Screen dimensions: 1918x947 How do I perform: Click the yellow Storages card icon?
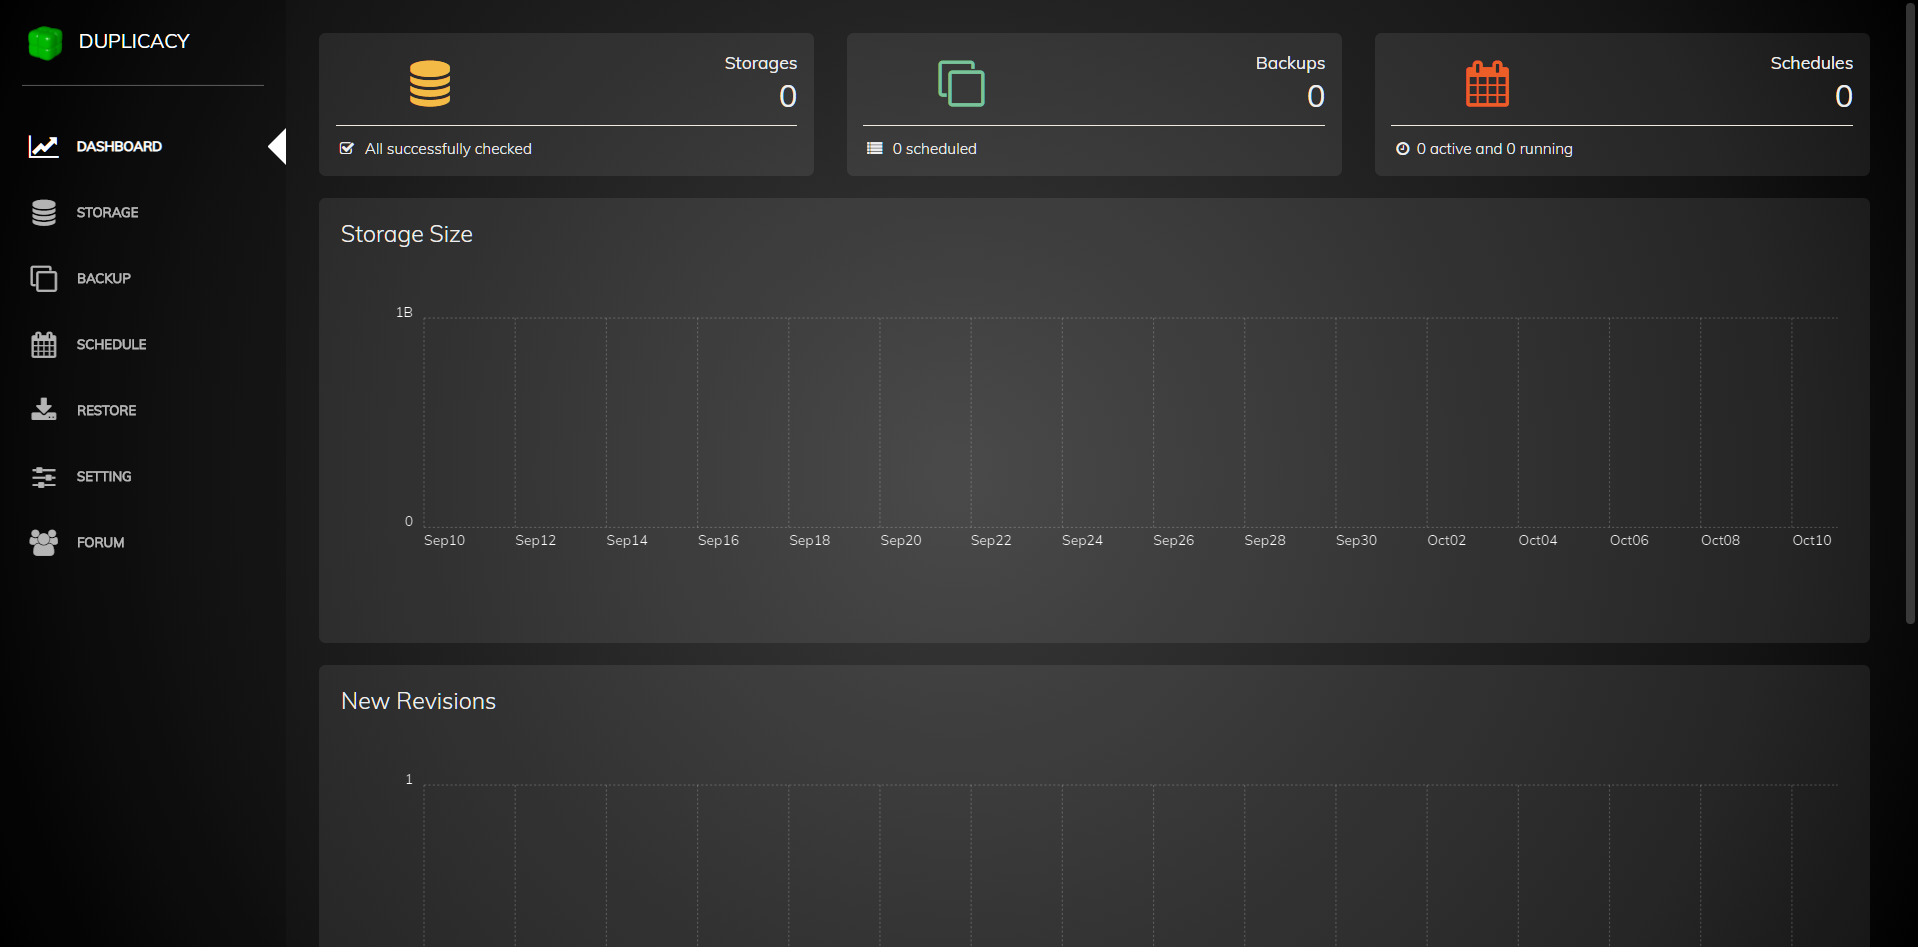pyautogui.click(x=430, y=84)
